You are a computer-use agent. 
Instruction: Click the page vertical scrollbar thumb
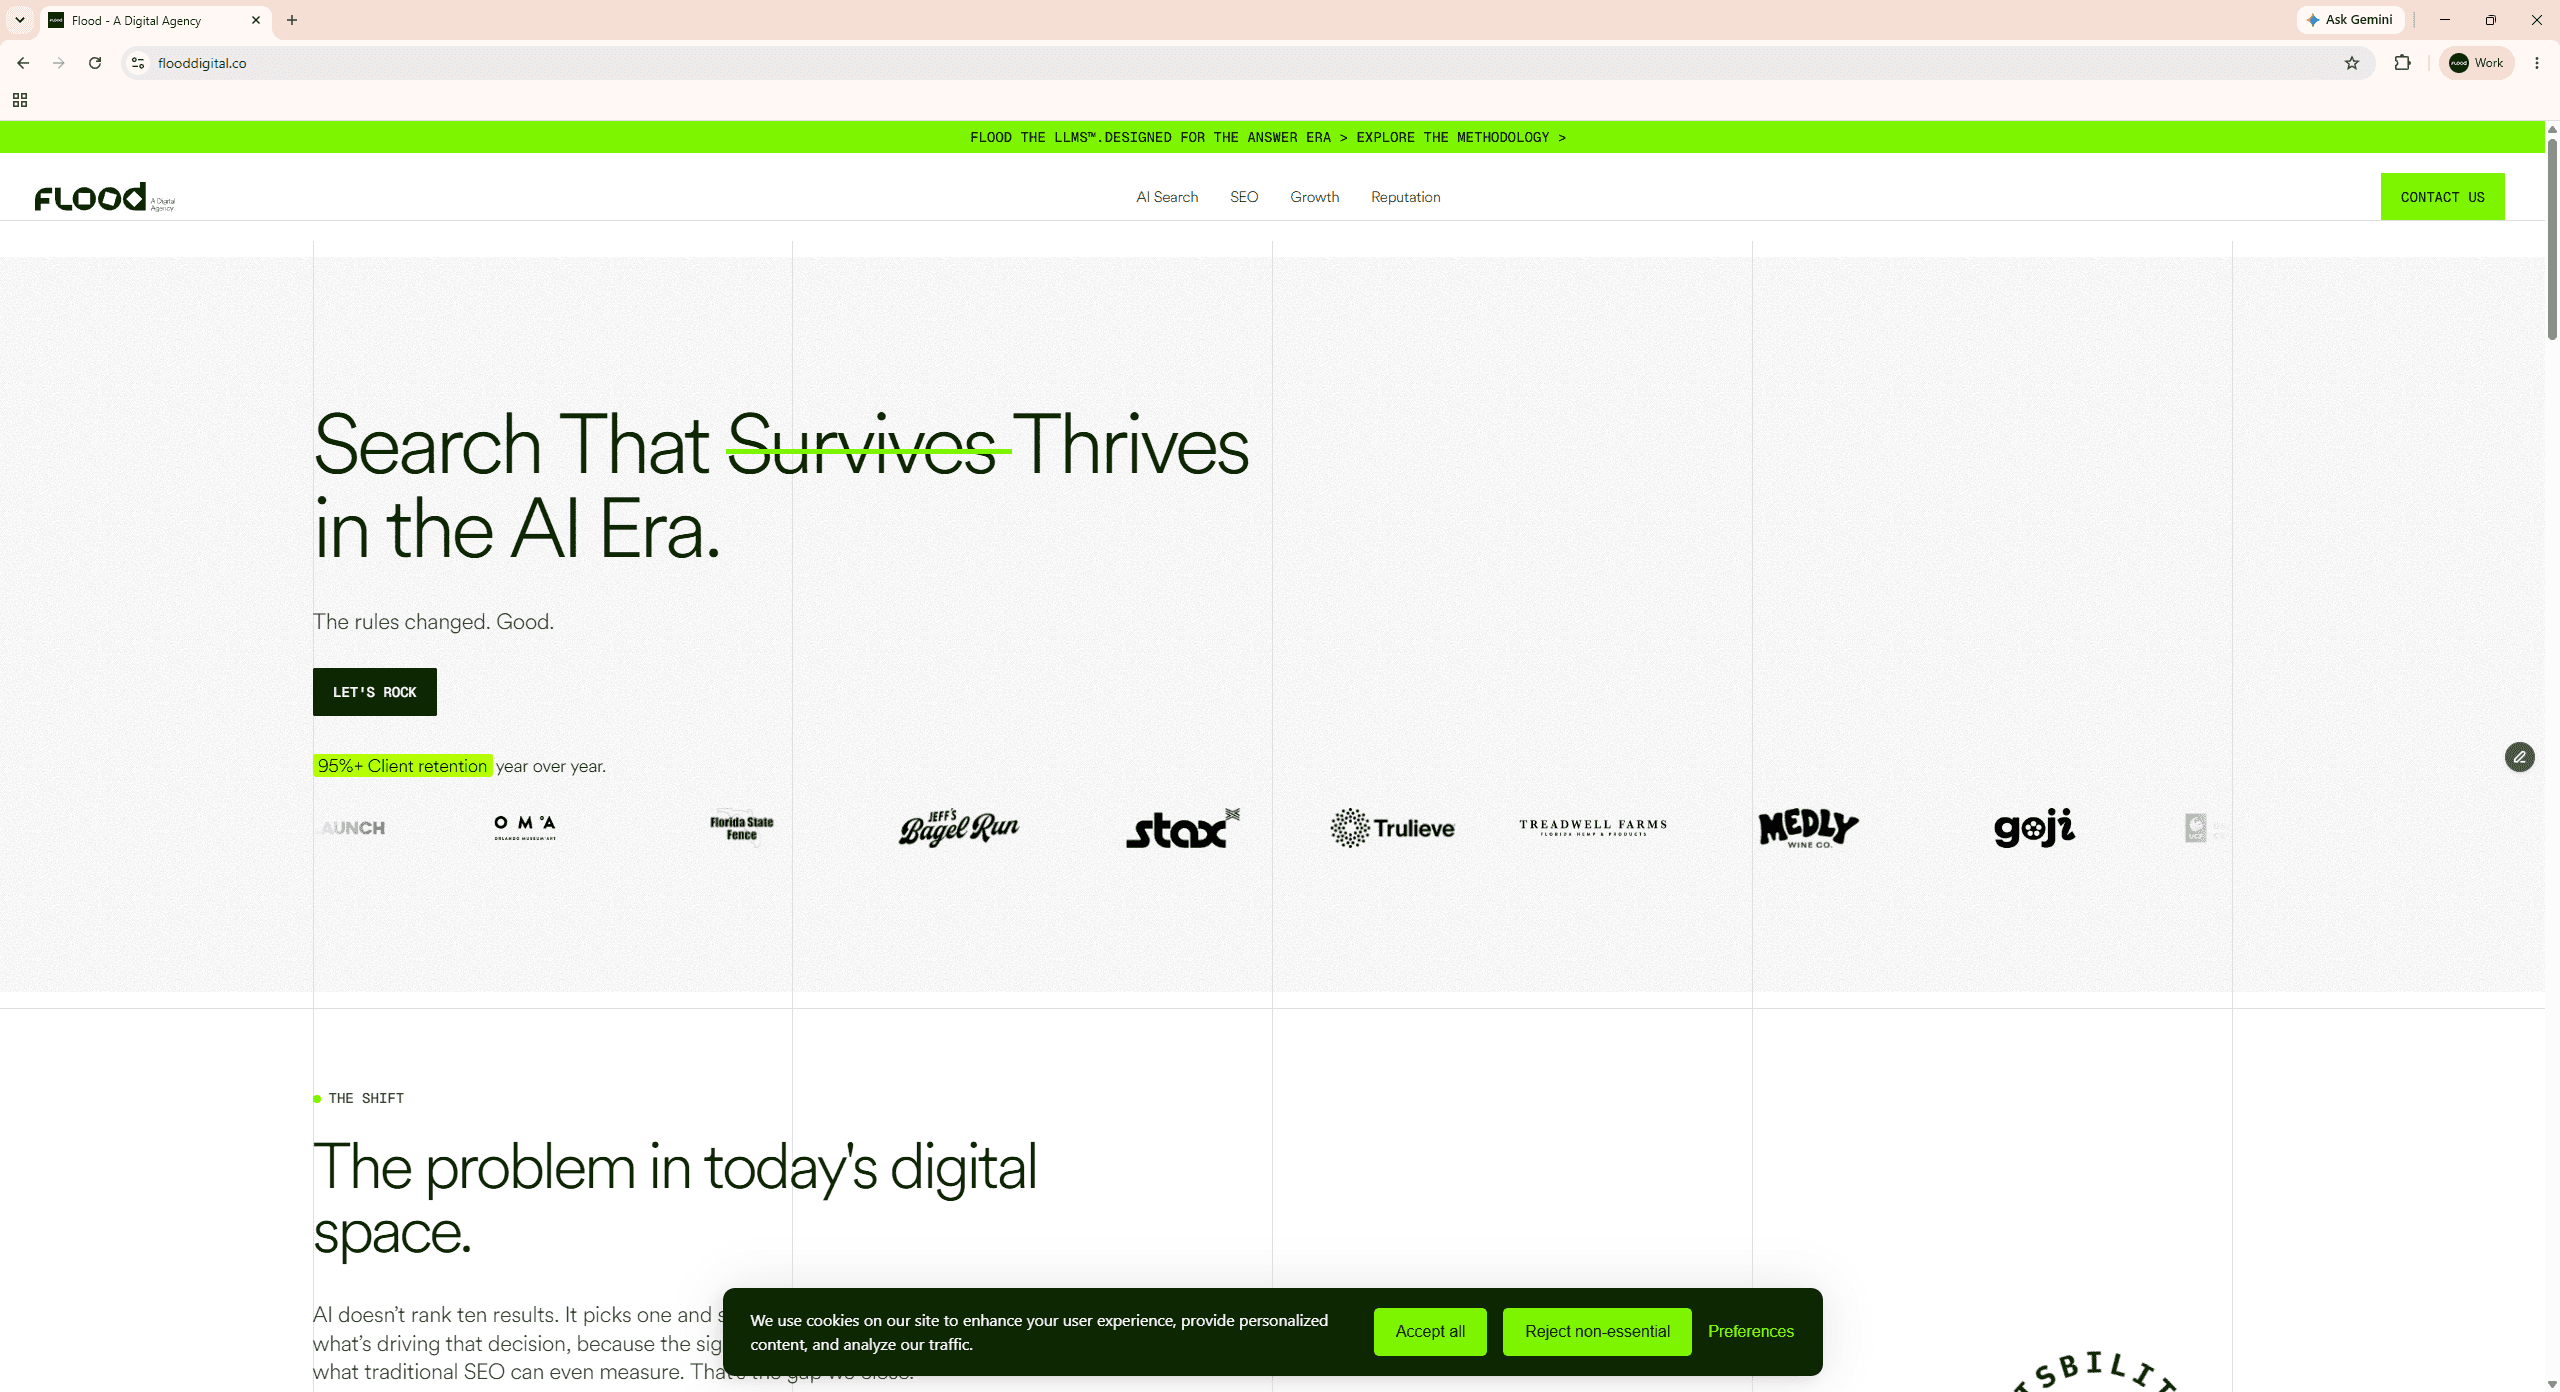click(x=2552, y=240)
